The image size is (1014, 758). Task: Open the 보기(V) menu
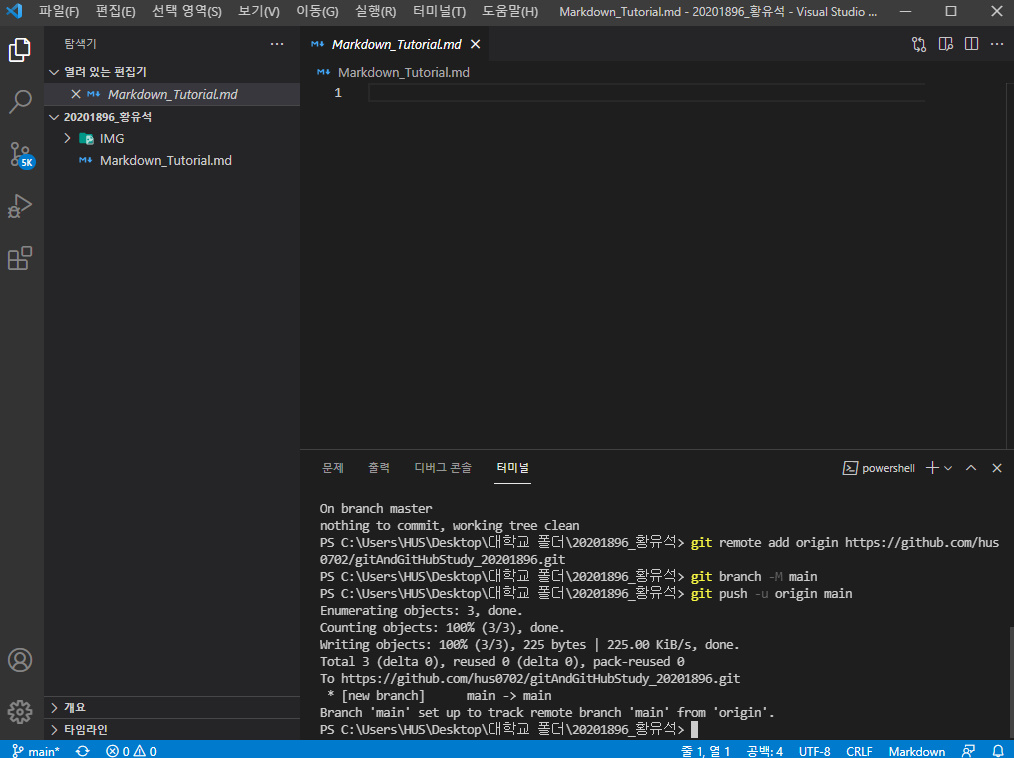click(x=259, y=12)
